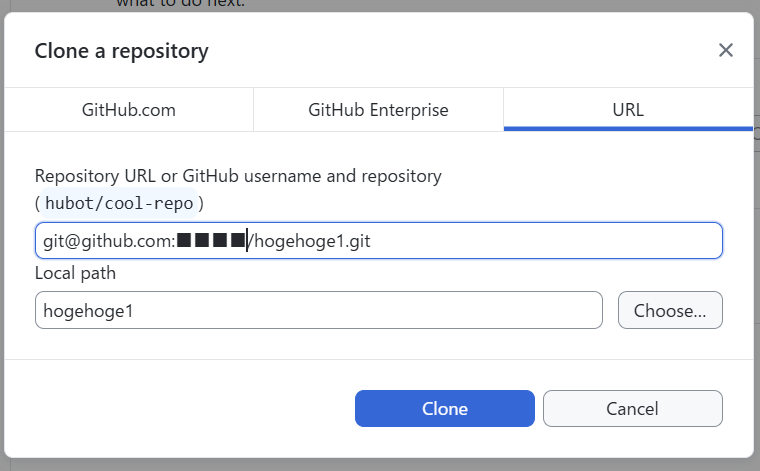This screenshot has height=471, width=760.
Task: Open the GitHub Enterprise tab
Action: [x=378, y=110]
